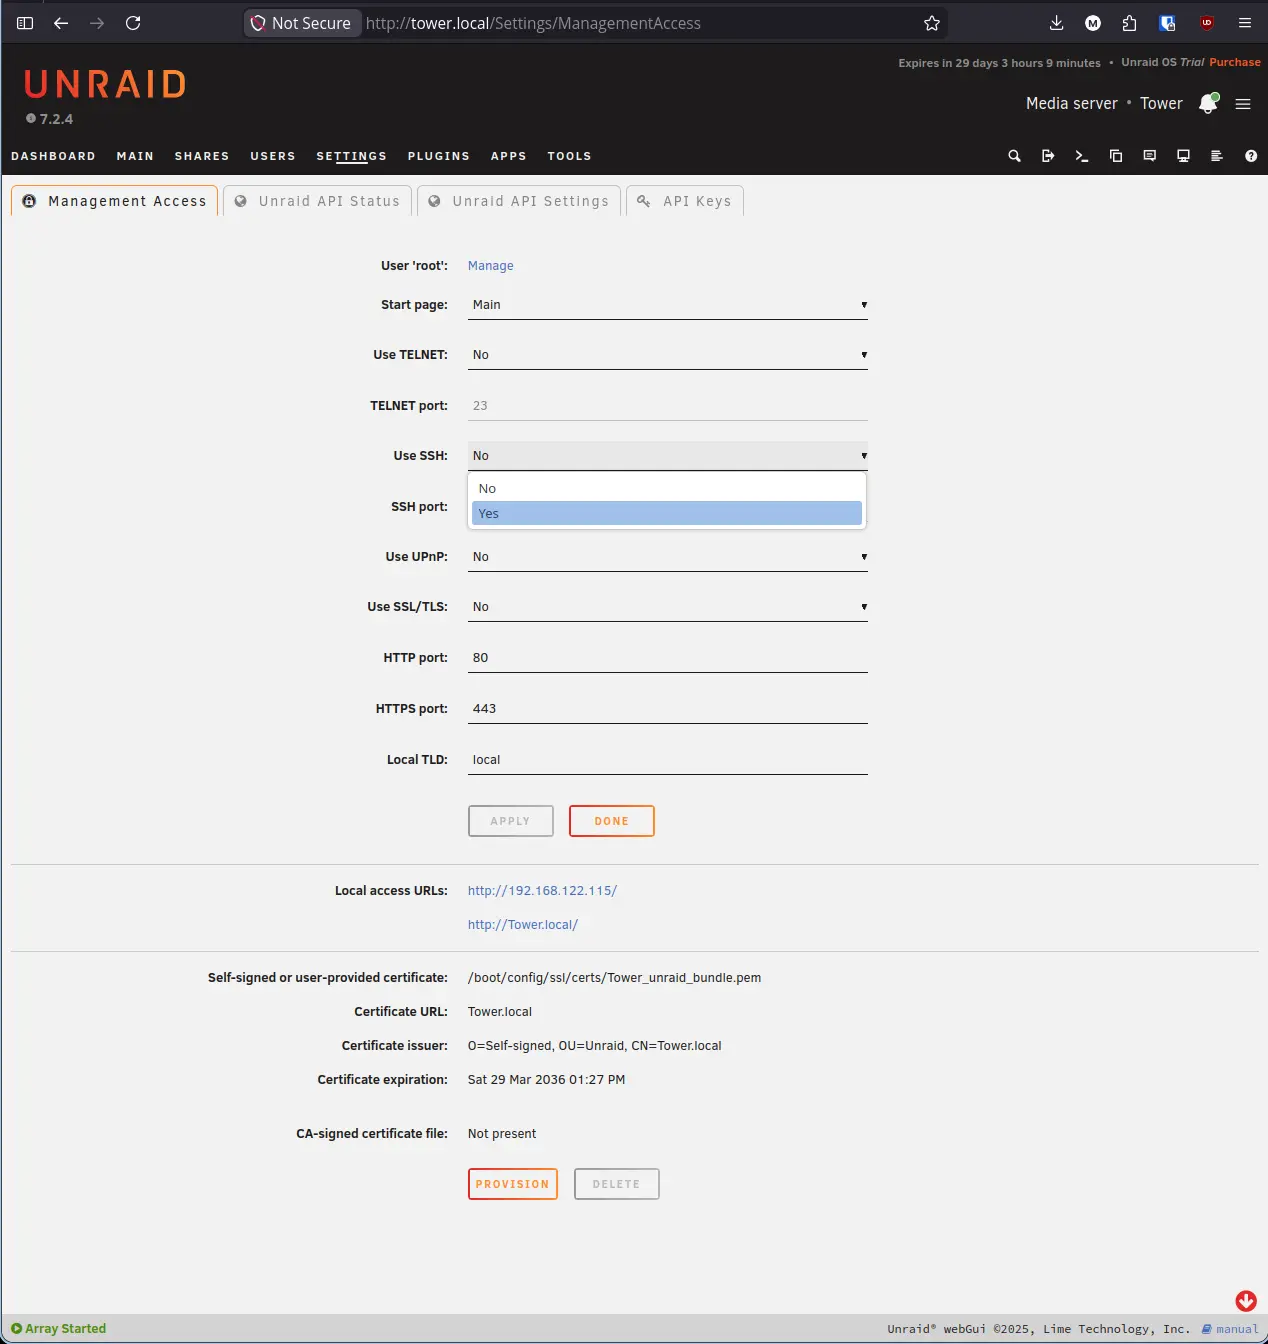This screenshot has width=1268, height=1344.
Task: Click the M extension icon in browser toolbar
Action: point(1093,23)
